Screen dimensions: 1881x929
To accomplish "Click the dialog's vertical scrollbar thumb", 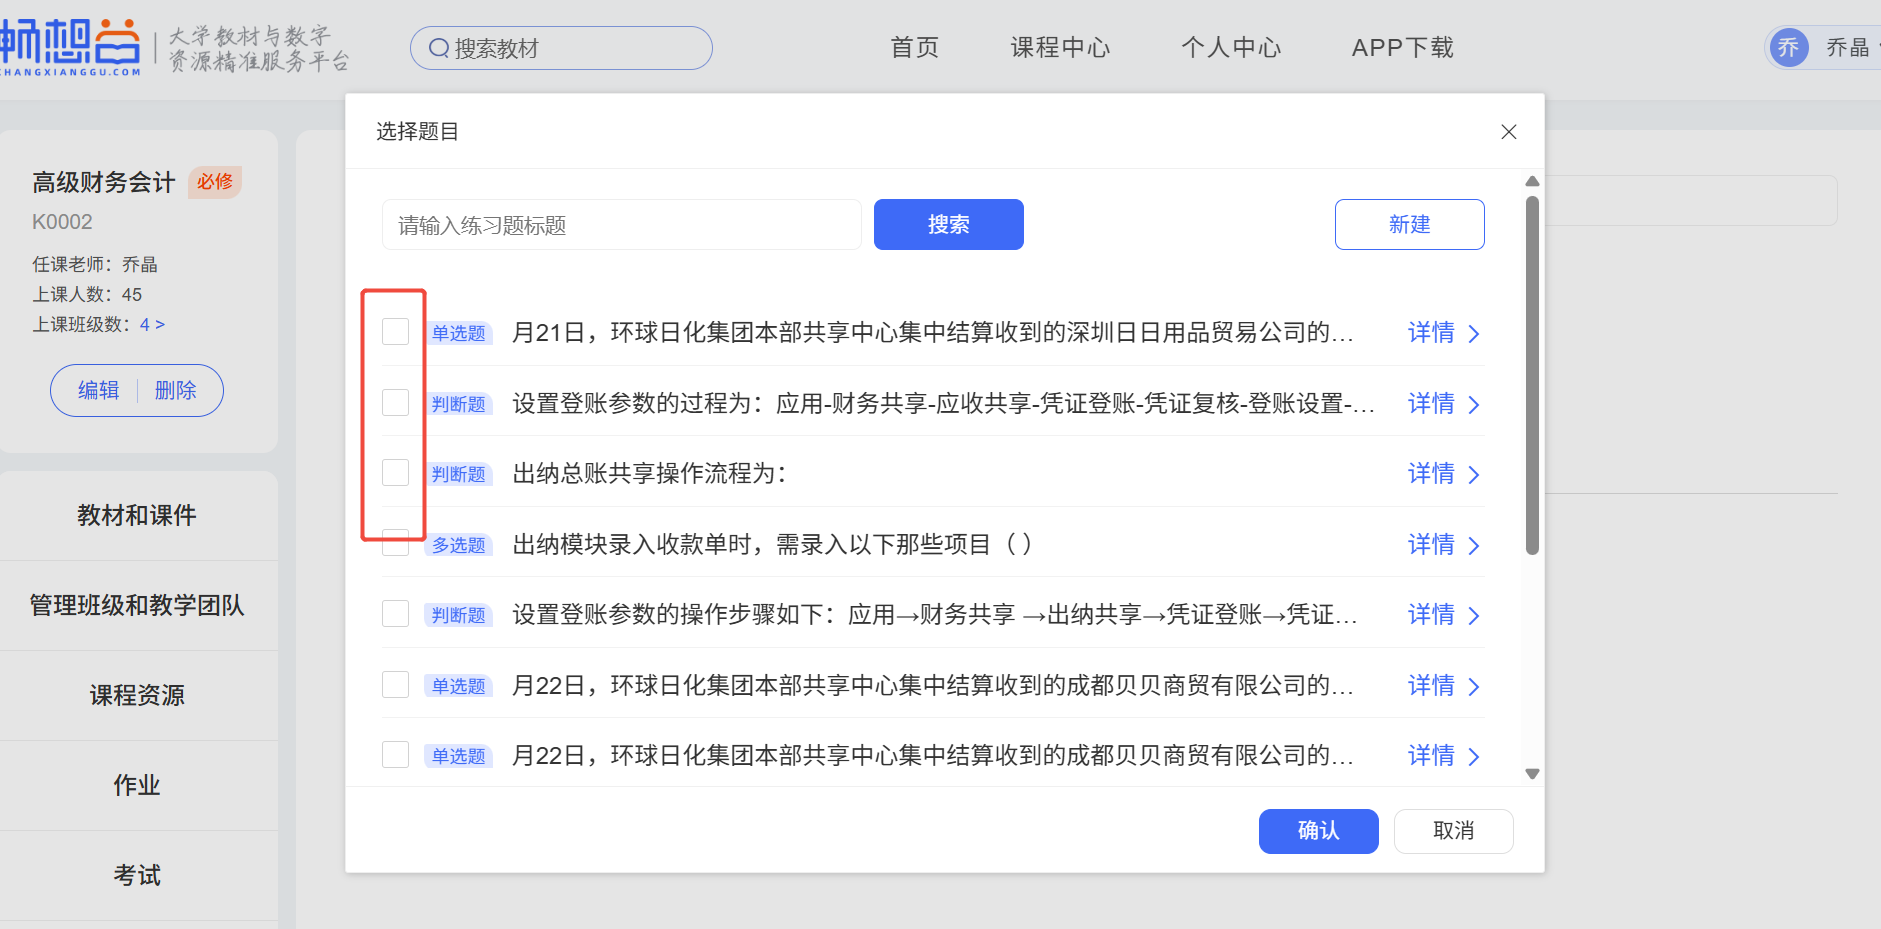I will (1531, 375).
